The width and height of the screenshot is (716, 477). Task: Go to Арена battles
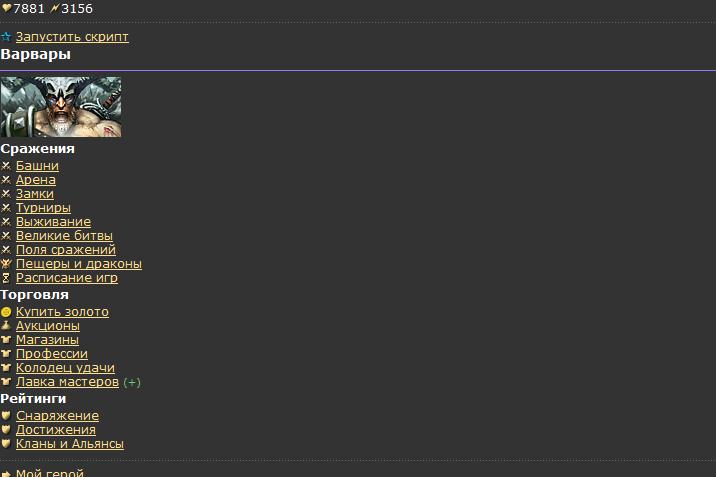[36, 180]
